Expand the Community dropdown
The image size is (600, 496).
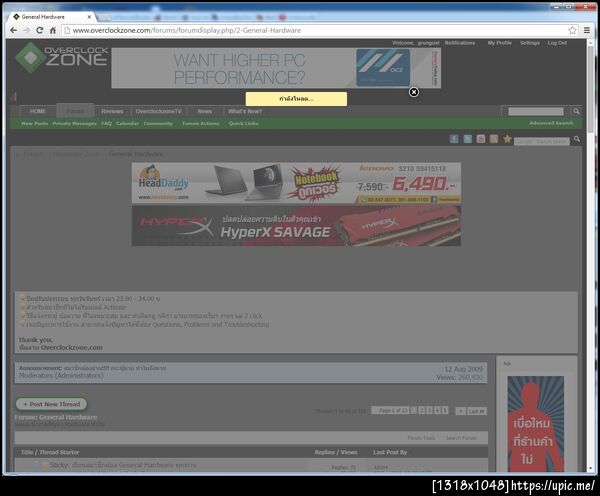click(158, 123)
